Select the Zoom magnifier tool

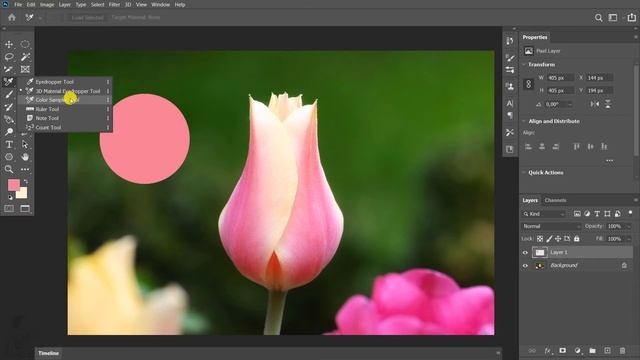[x=9, y=169]
